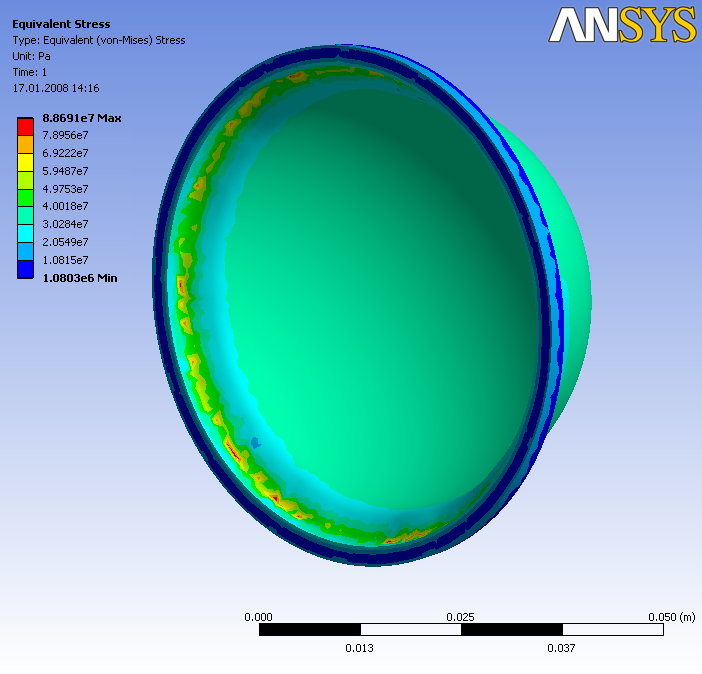This screenshot has width=702, height=674.
Task: Click the '4.0018e7' legend value
Action: [65, 206]
